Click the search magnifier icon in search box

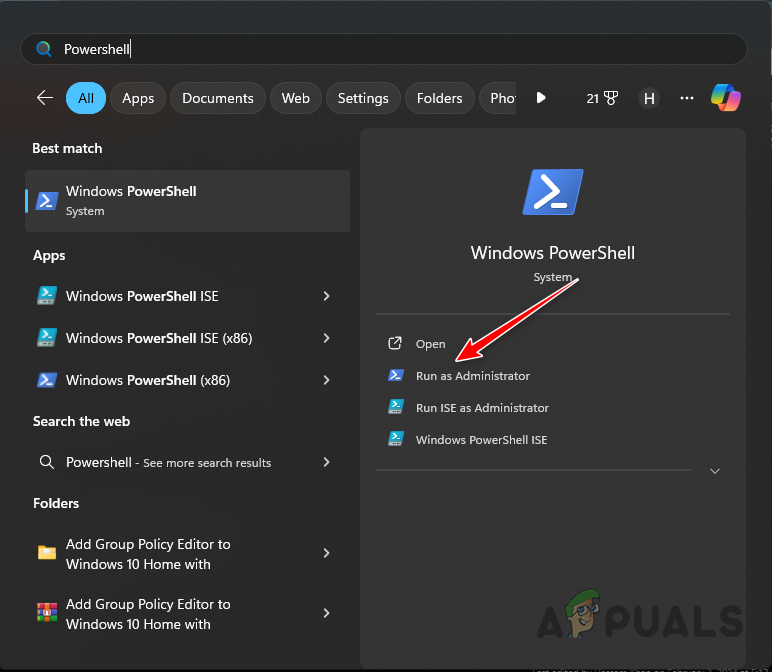pyautogui.click(x=43, y=49)
